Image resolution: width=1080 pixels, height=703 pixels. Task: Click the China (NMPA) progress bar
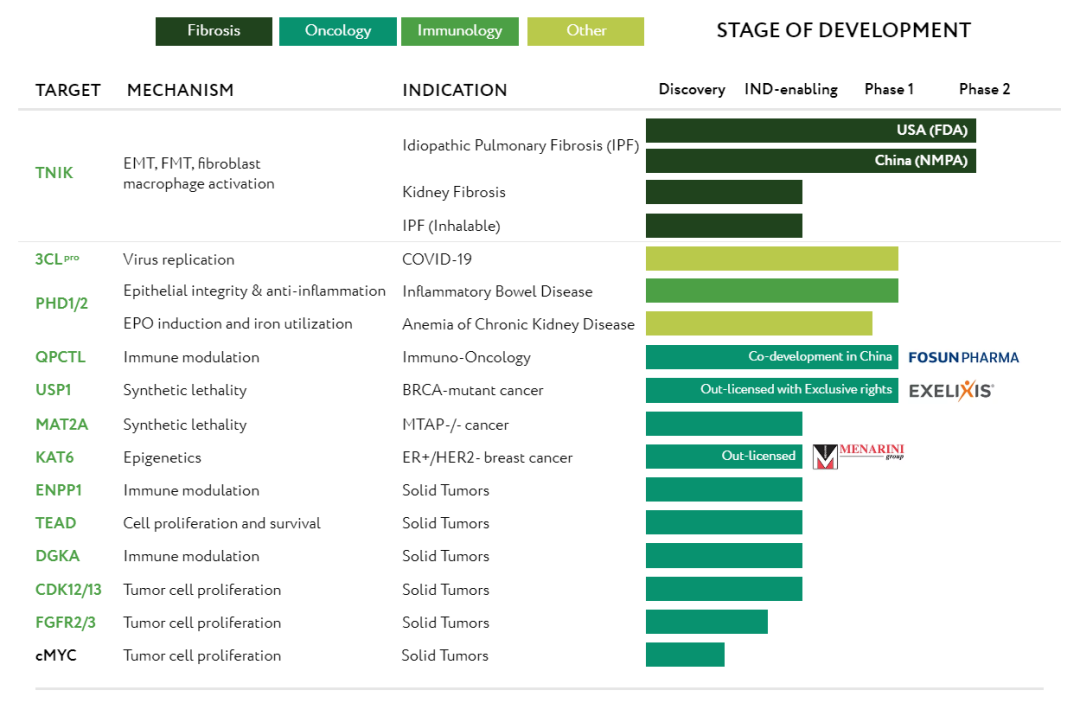pos(810,160)
